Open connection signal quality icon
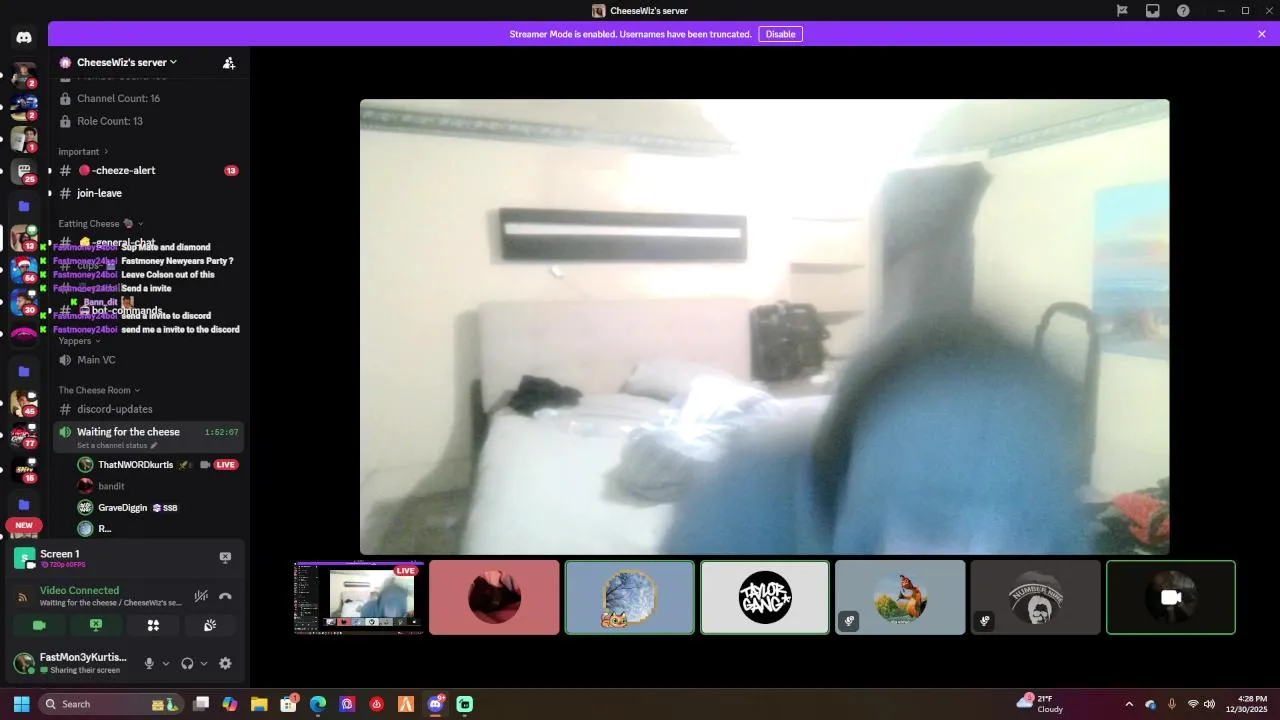The width and height of the screenshot is (1280, 720). coord(23,597)
